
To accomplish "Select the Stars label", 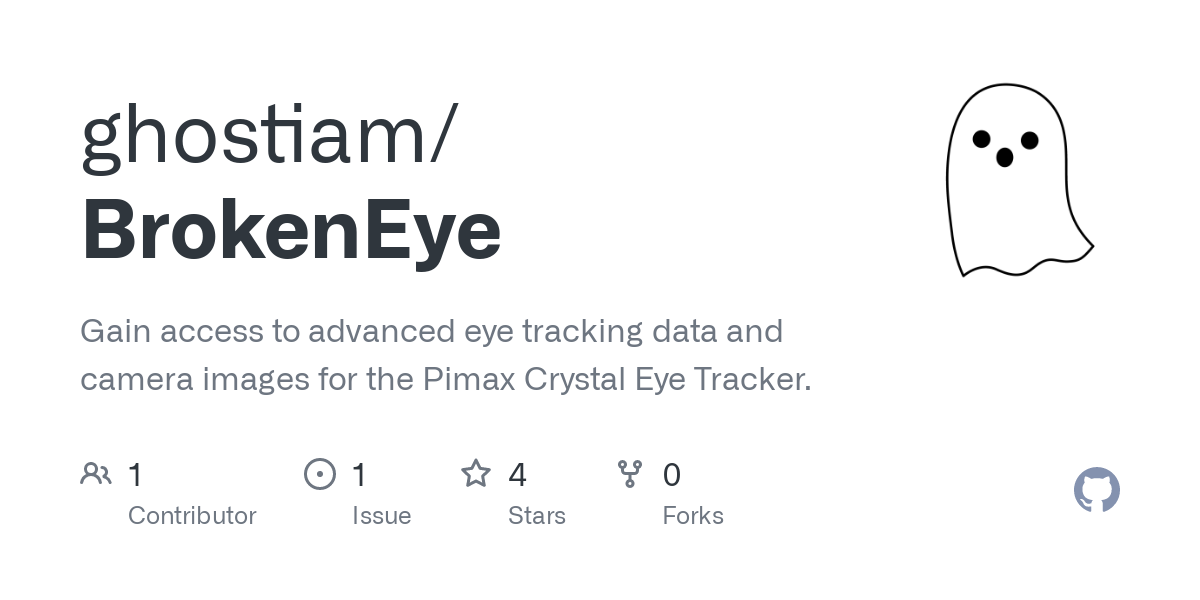I will click(537, 516).
